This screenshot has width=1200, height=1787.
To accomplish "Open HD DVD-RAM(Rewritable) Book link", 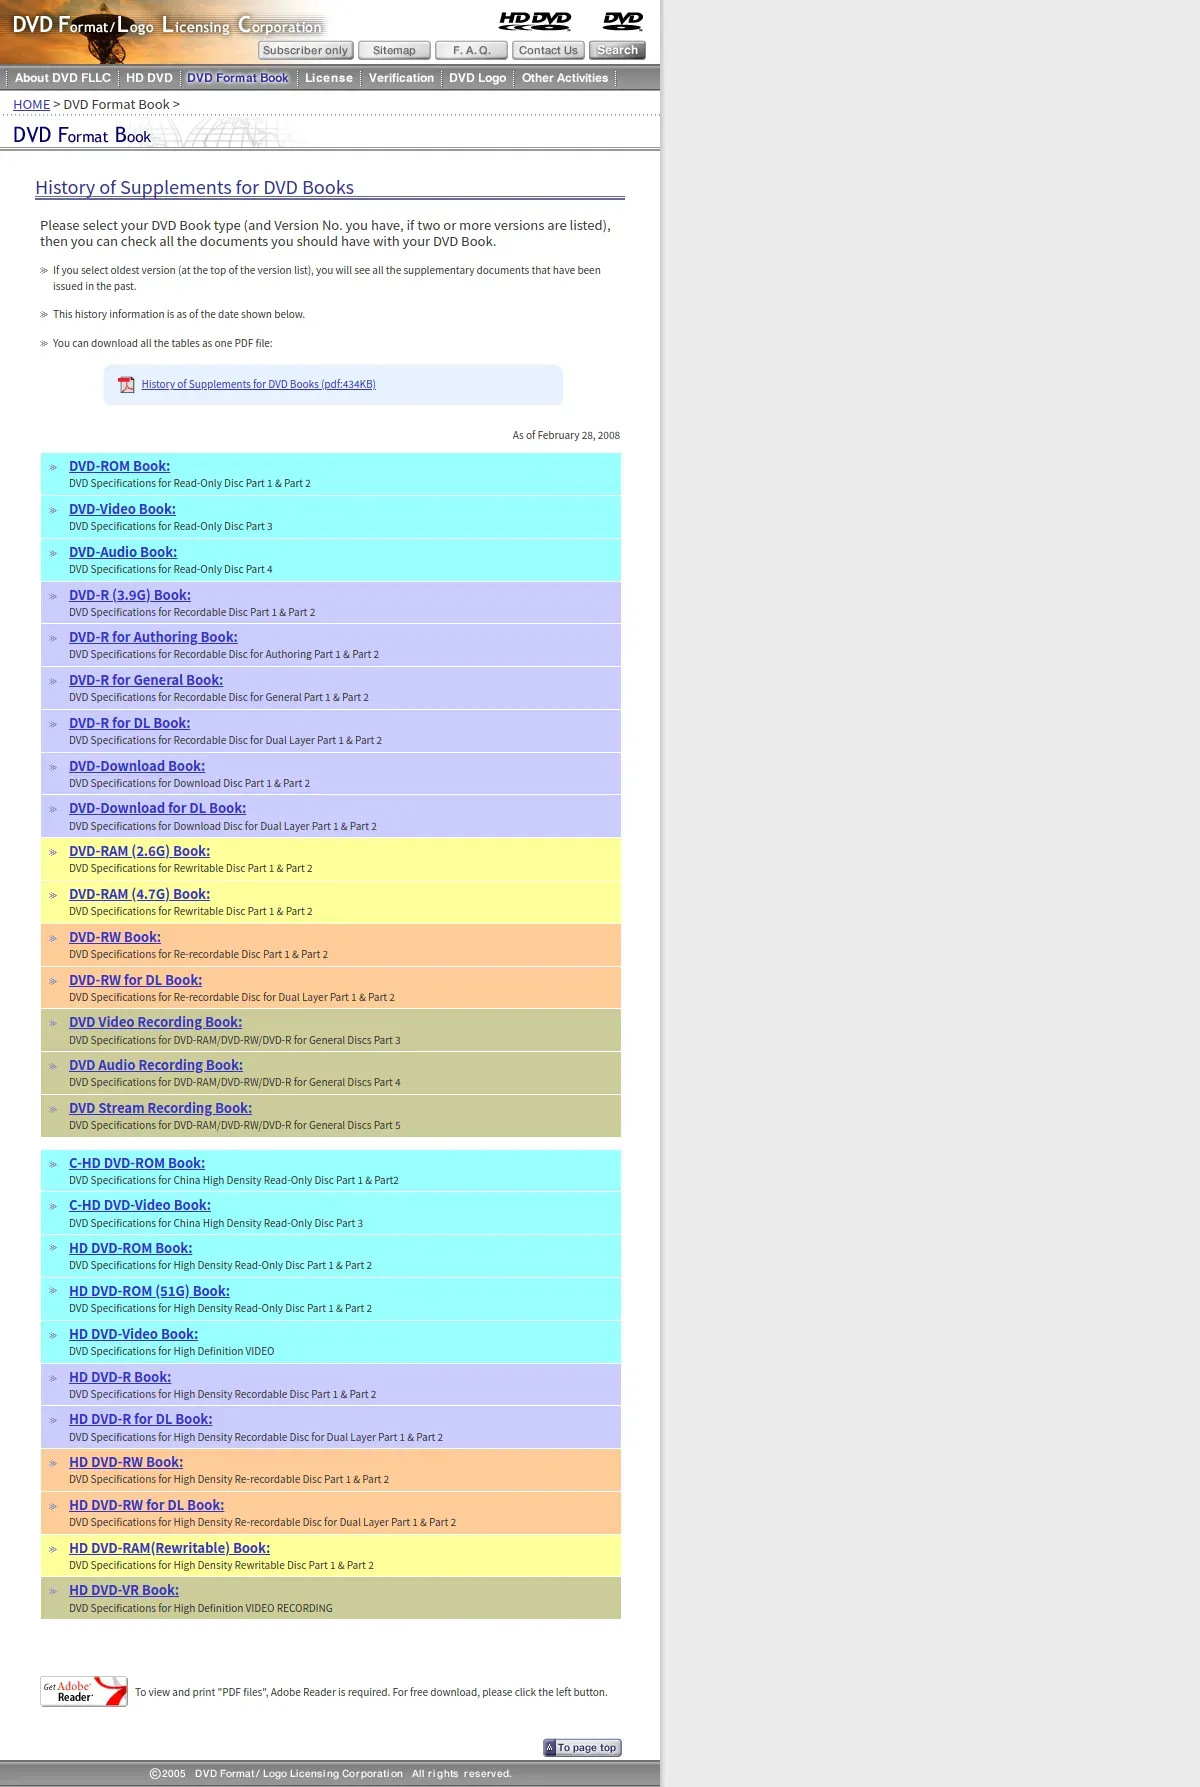I will (x=169, y=1548).
